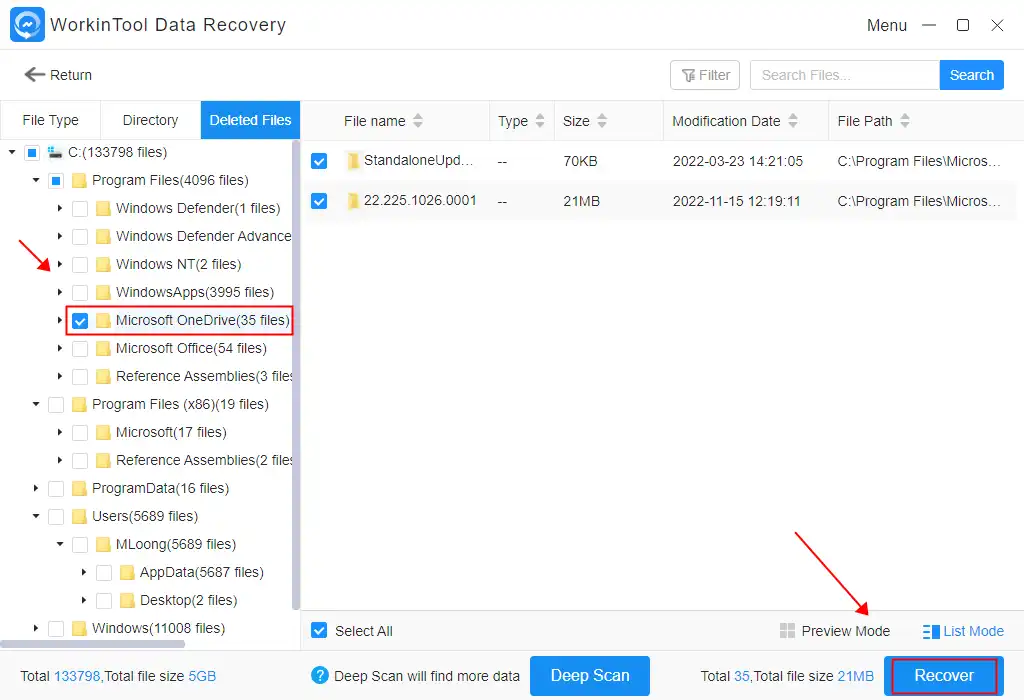The width and height of the screenshot is (1024, 700).
Task: Sort by Size column arrows
Action: tap(601, 121)
